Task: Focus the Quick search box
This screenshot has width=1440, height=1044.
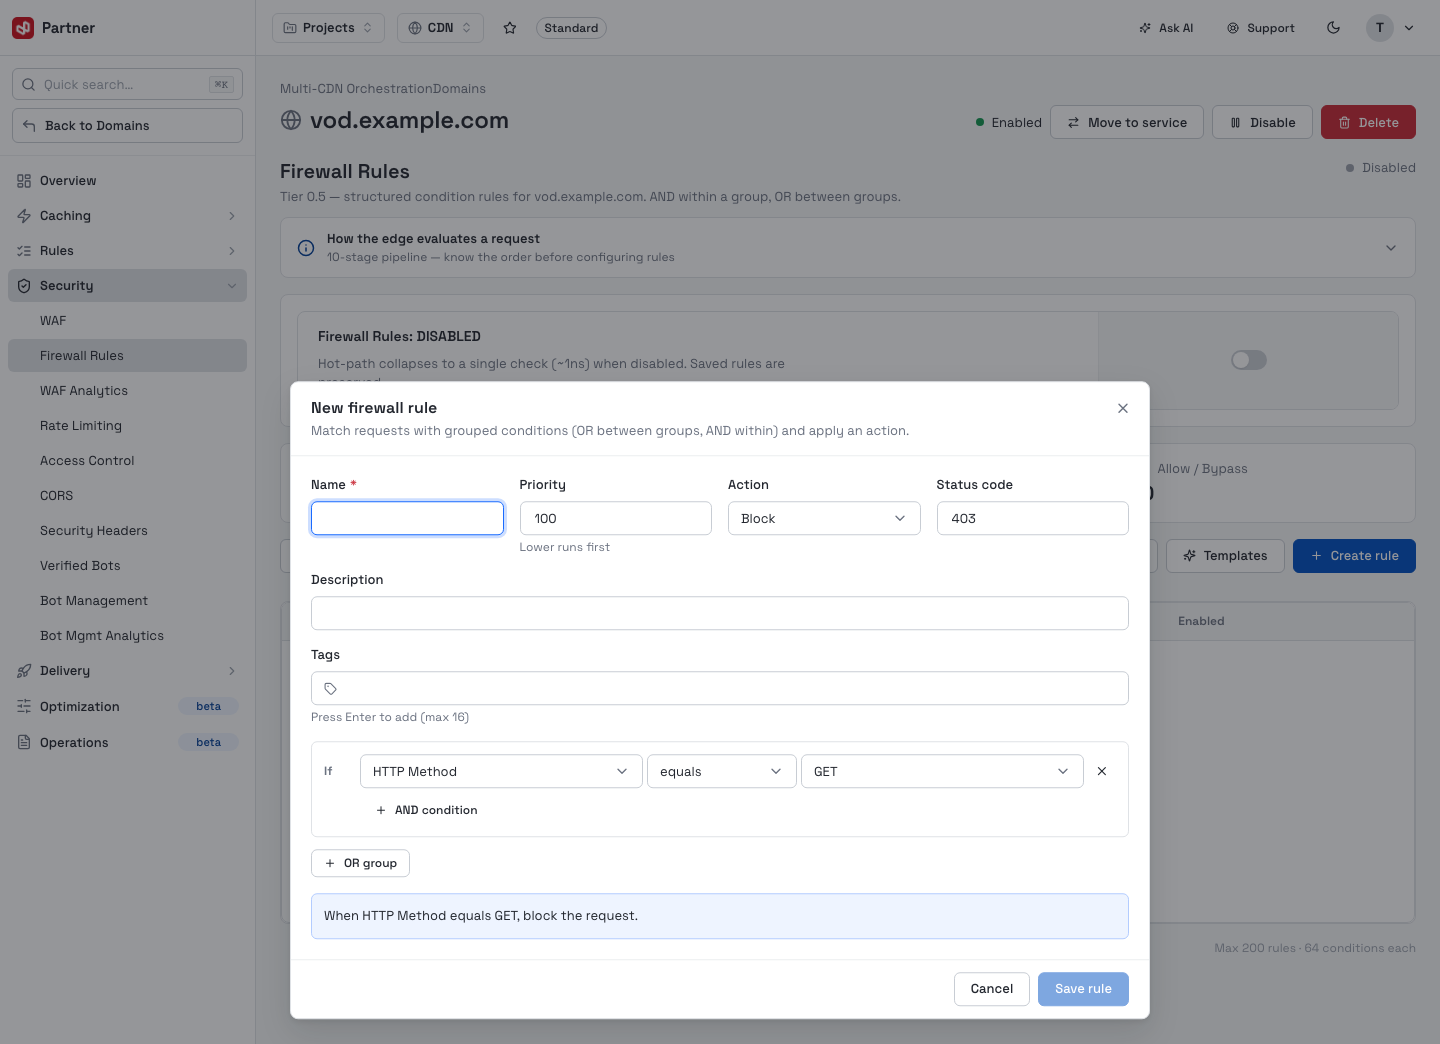Action: [x=127, y=85]
